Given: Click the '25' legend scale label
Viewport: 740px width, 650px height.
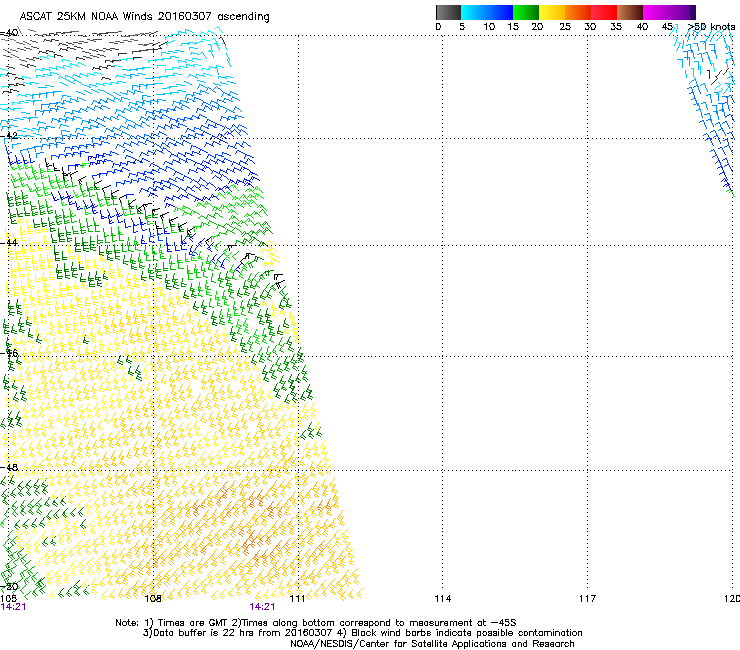Looking at the screenshot, I should click(x=565, y=27).
